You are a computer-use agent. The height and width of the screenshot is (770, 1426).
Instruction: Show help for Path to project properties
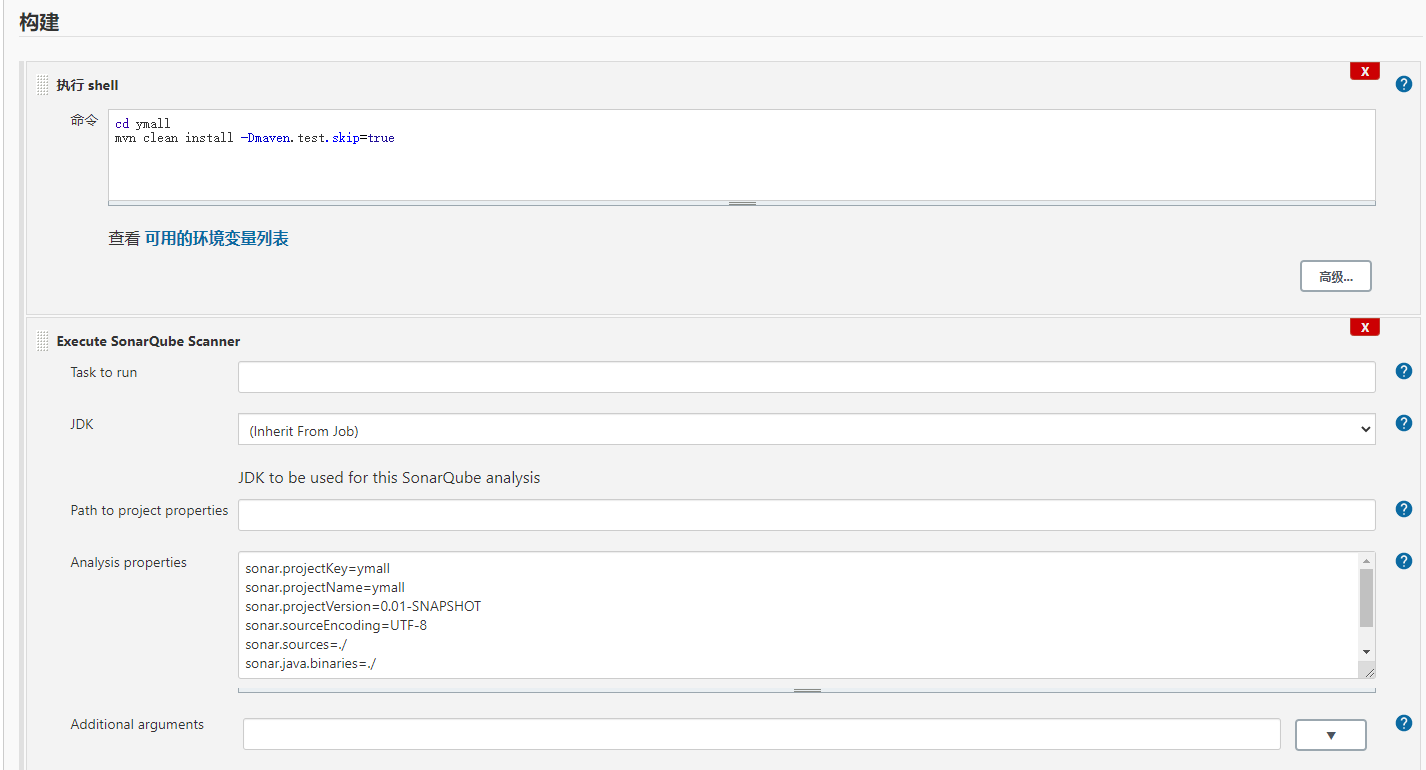point(1403,509)
